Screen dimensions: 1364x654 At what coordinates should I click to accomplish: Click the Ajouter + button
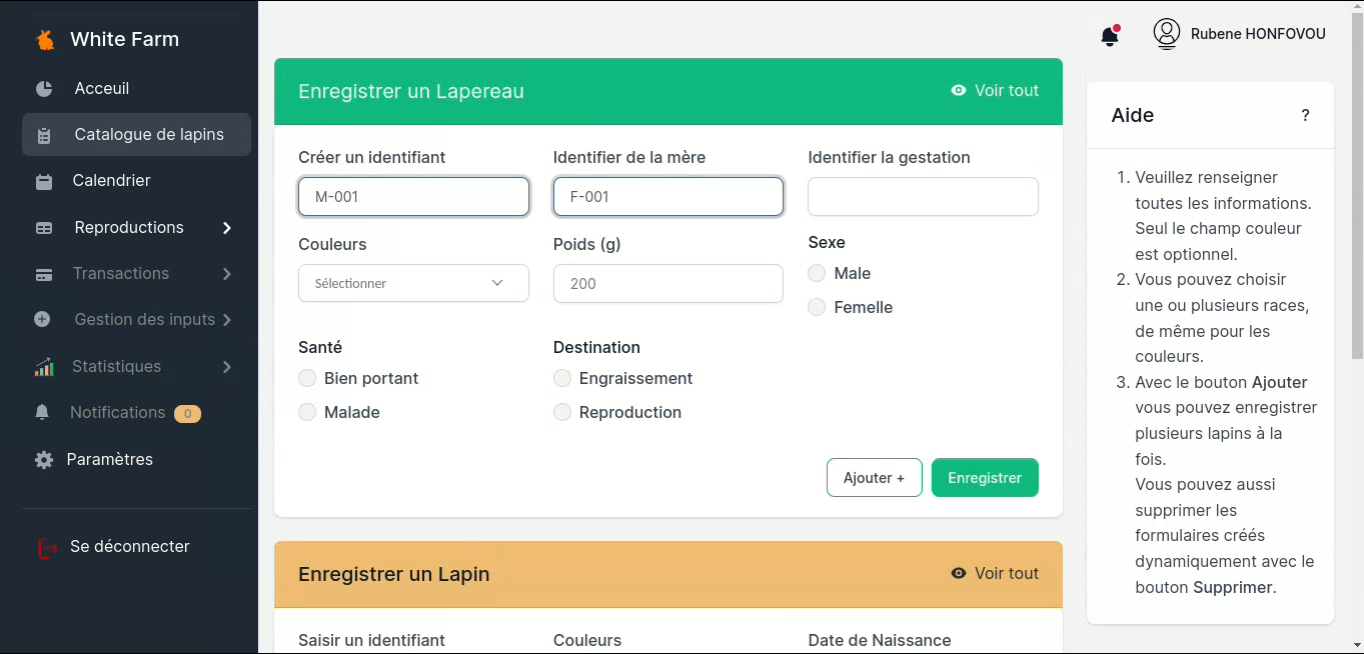(873, 478)
